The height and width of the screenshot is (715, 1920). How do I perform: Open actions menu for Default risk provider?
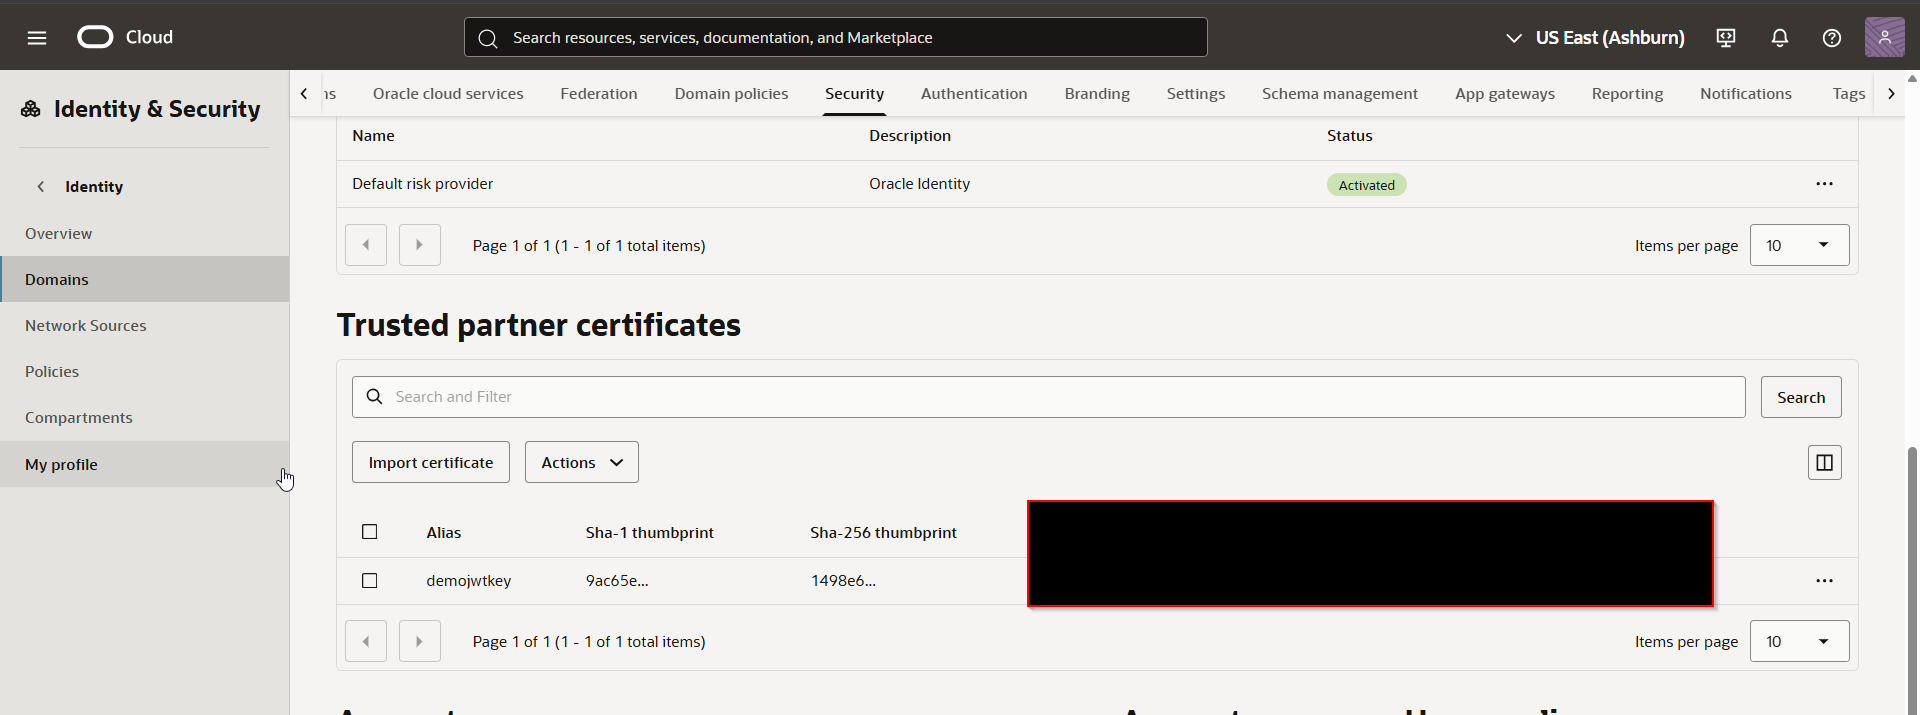pyautogui.click(x=1824, y=184)
